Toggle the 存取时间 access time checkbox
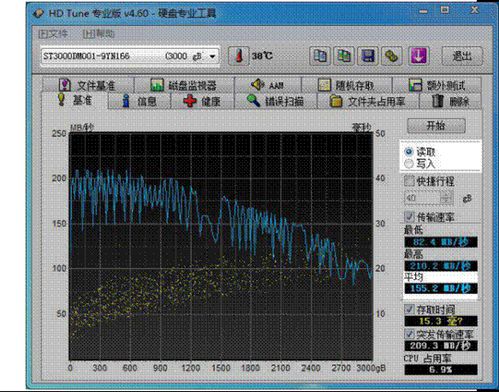The image size is (499, 392). (409, 309)
